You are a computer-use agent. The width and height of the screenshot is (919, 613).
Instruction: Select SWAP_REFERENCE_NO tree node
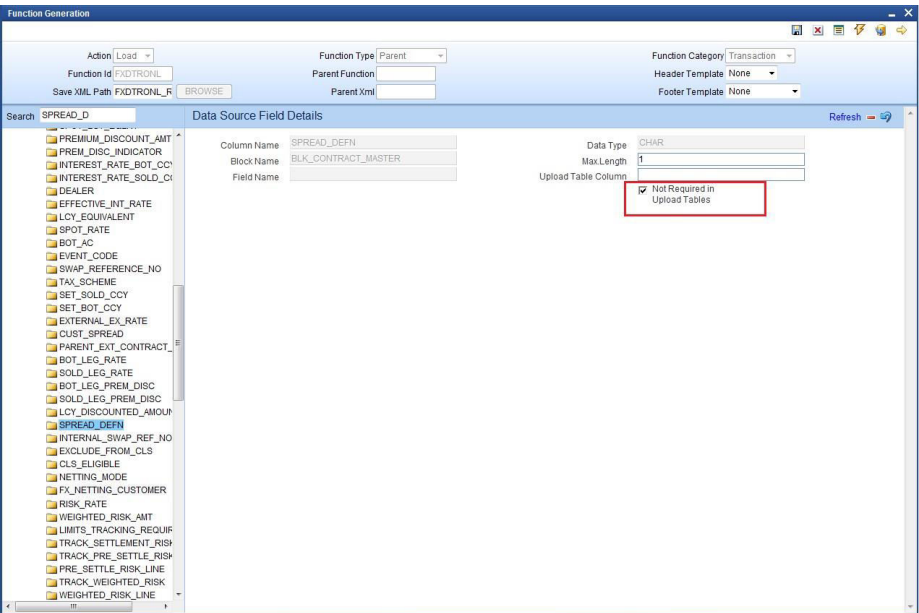[110, 269]
